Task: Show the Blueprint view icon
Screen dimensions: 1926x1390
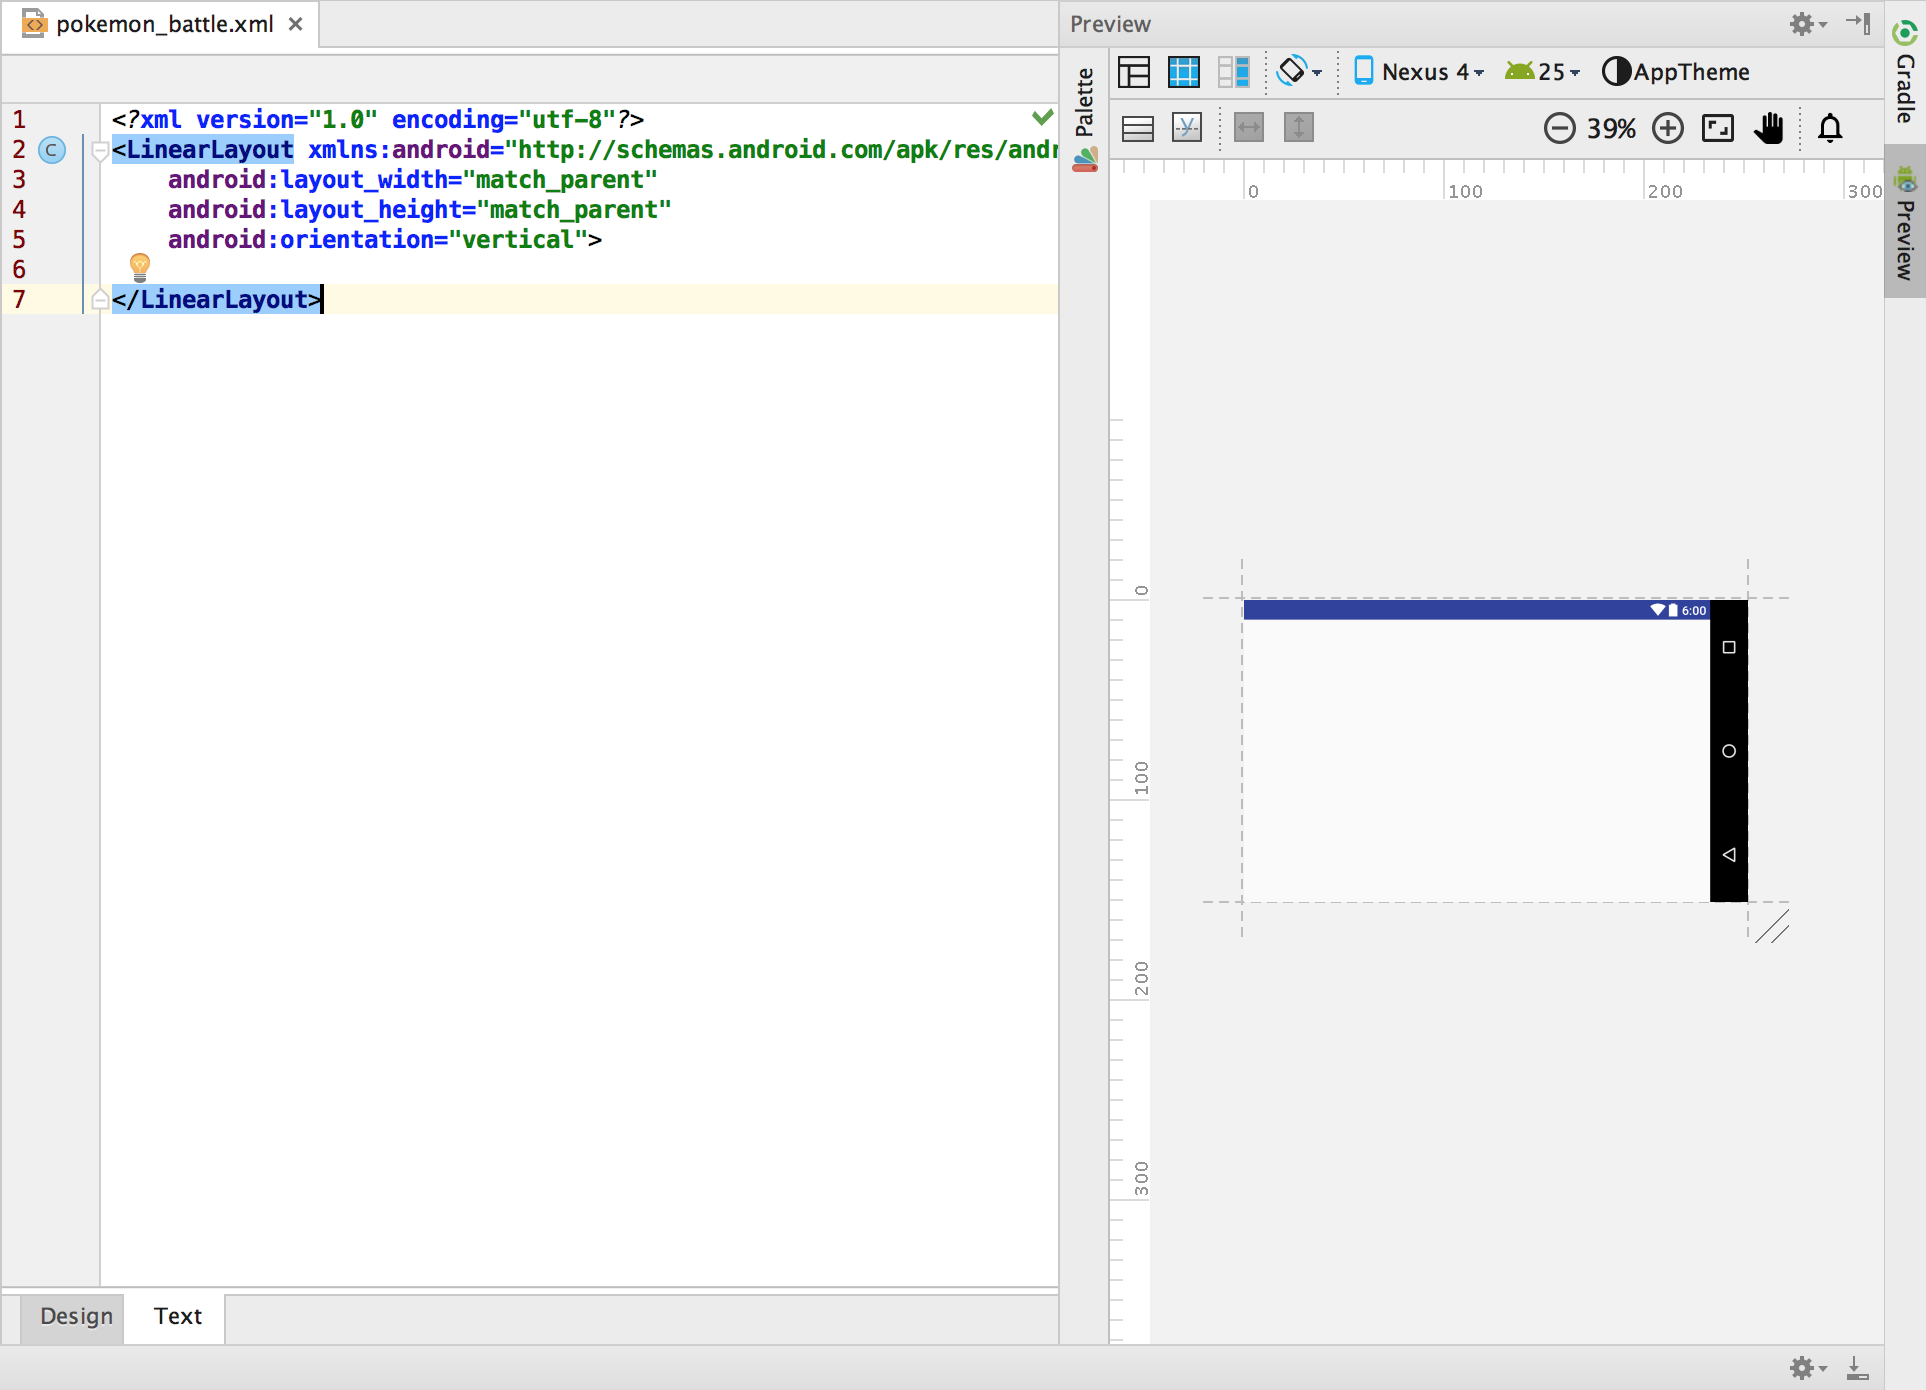Action: coord(1184,72)
